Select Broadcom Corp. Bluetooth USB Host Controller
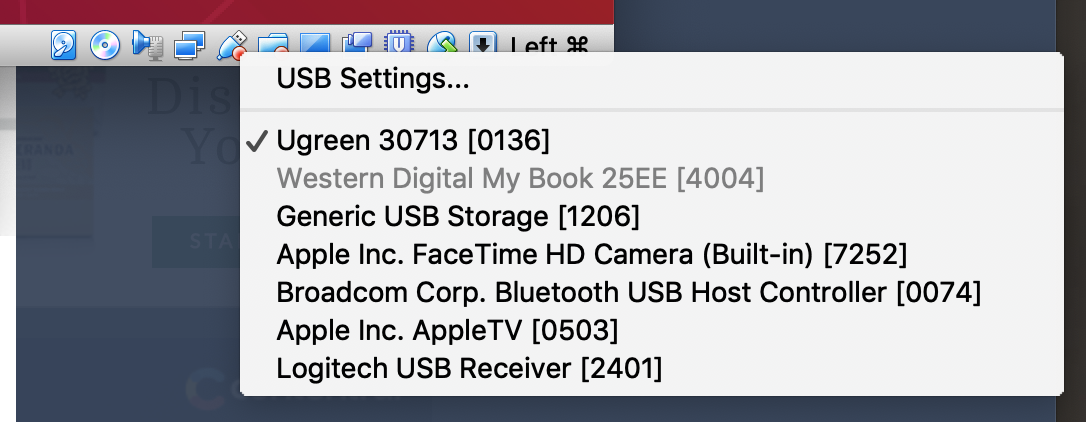This screenshot has width=1086, height=422. tap(652, 292)
